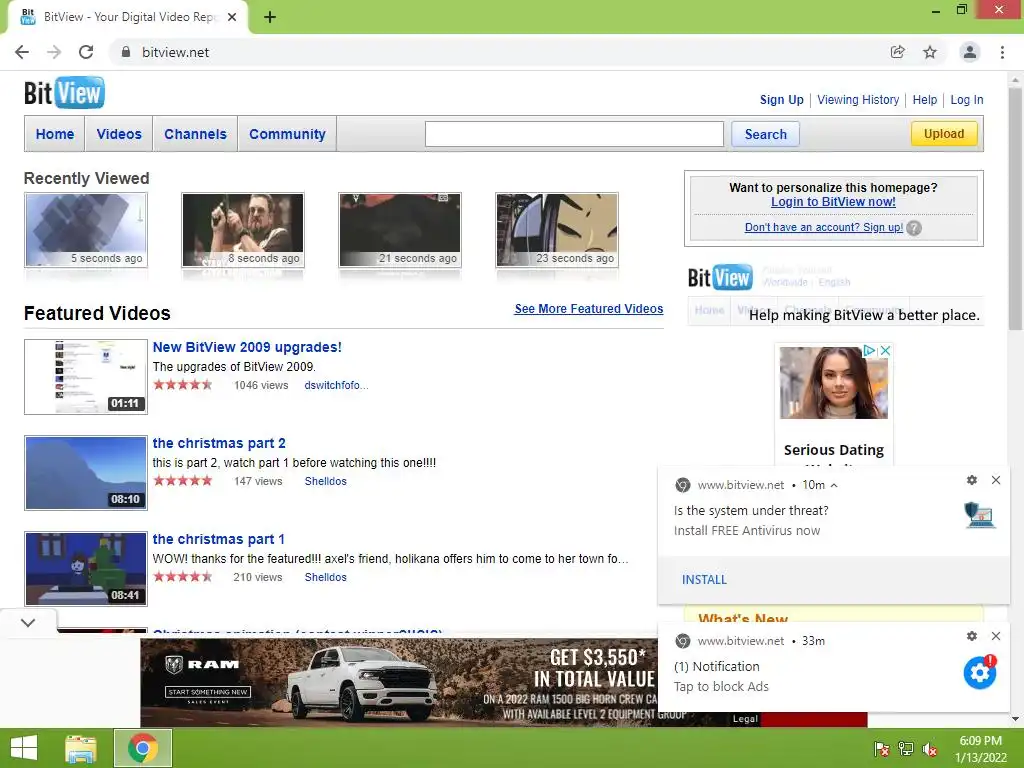1024x768 pixels.
Task: Click the blue gear icon in notification
Action: (980, 672)
